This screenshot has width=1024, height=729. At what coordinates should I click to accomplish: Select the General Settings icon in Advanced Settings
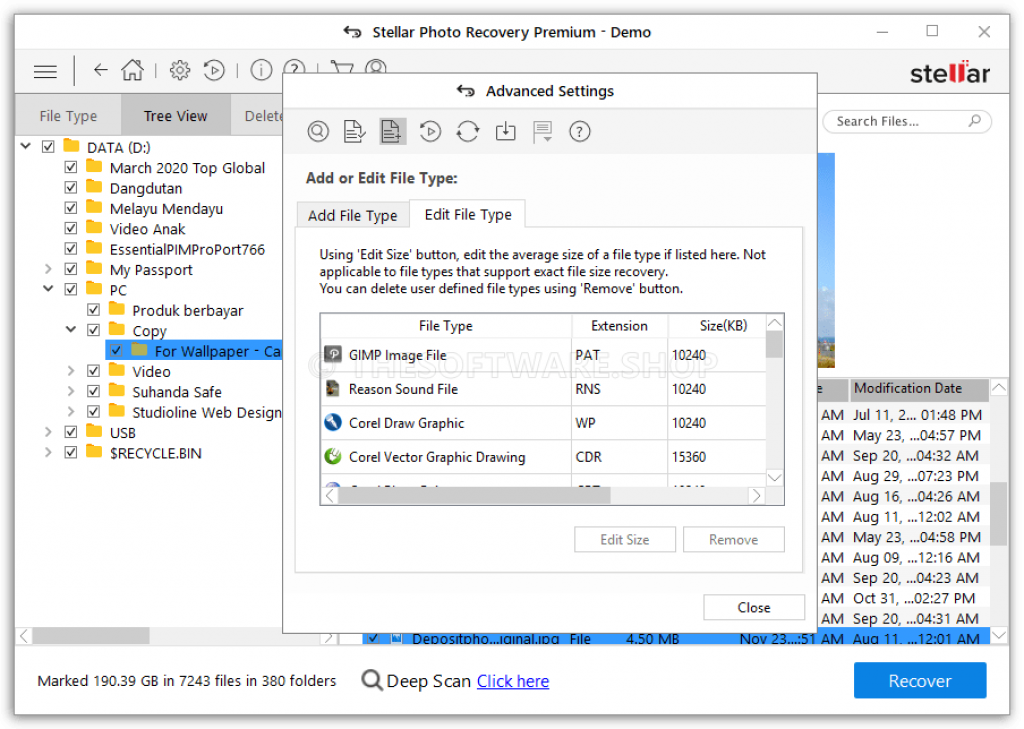coord(318,131)
